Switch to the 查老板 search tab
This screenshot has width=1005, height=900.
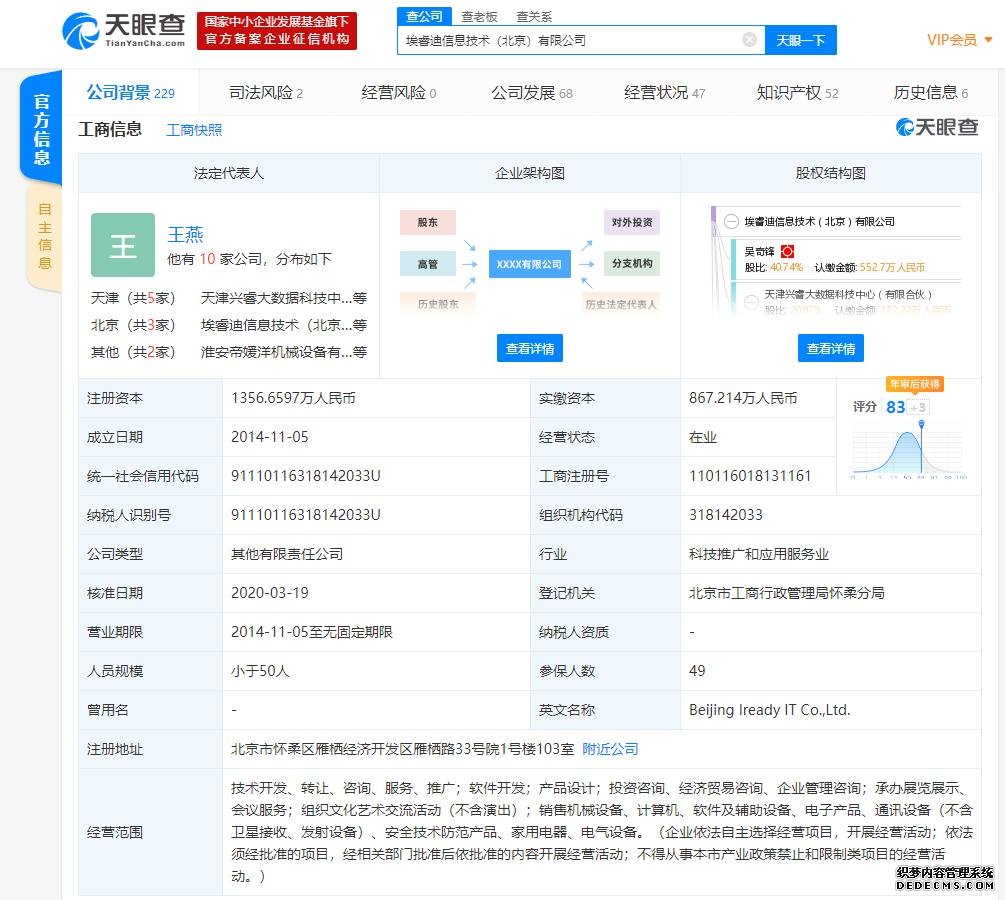tap(479, 17)
